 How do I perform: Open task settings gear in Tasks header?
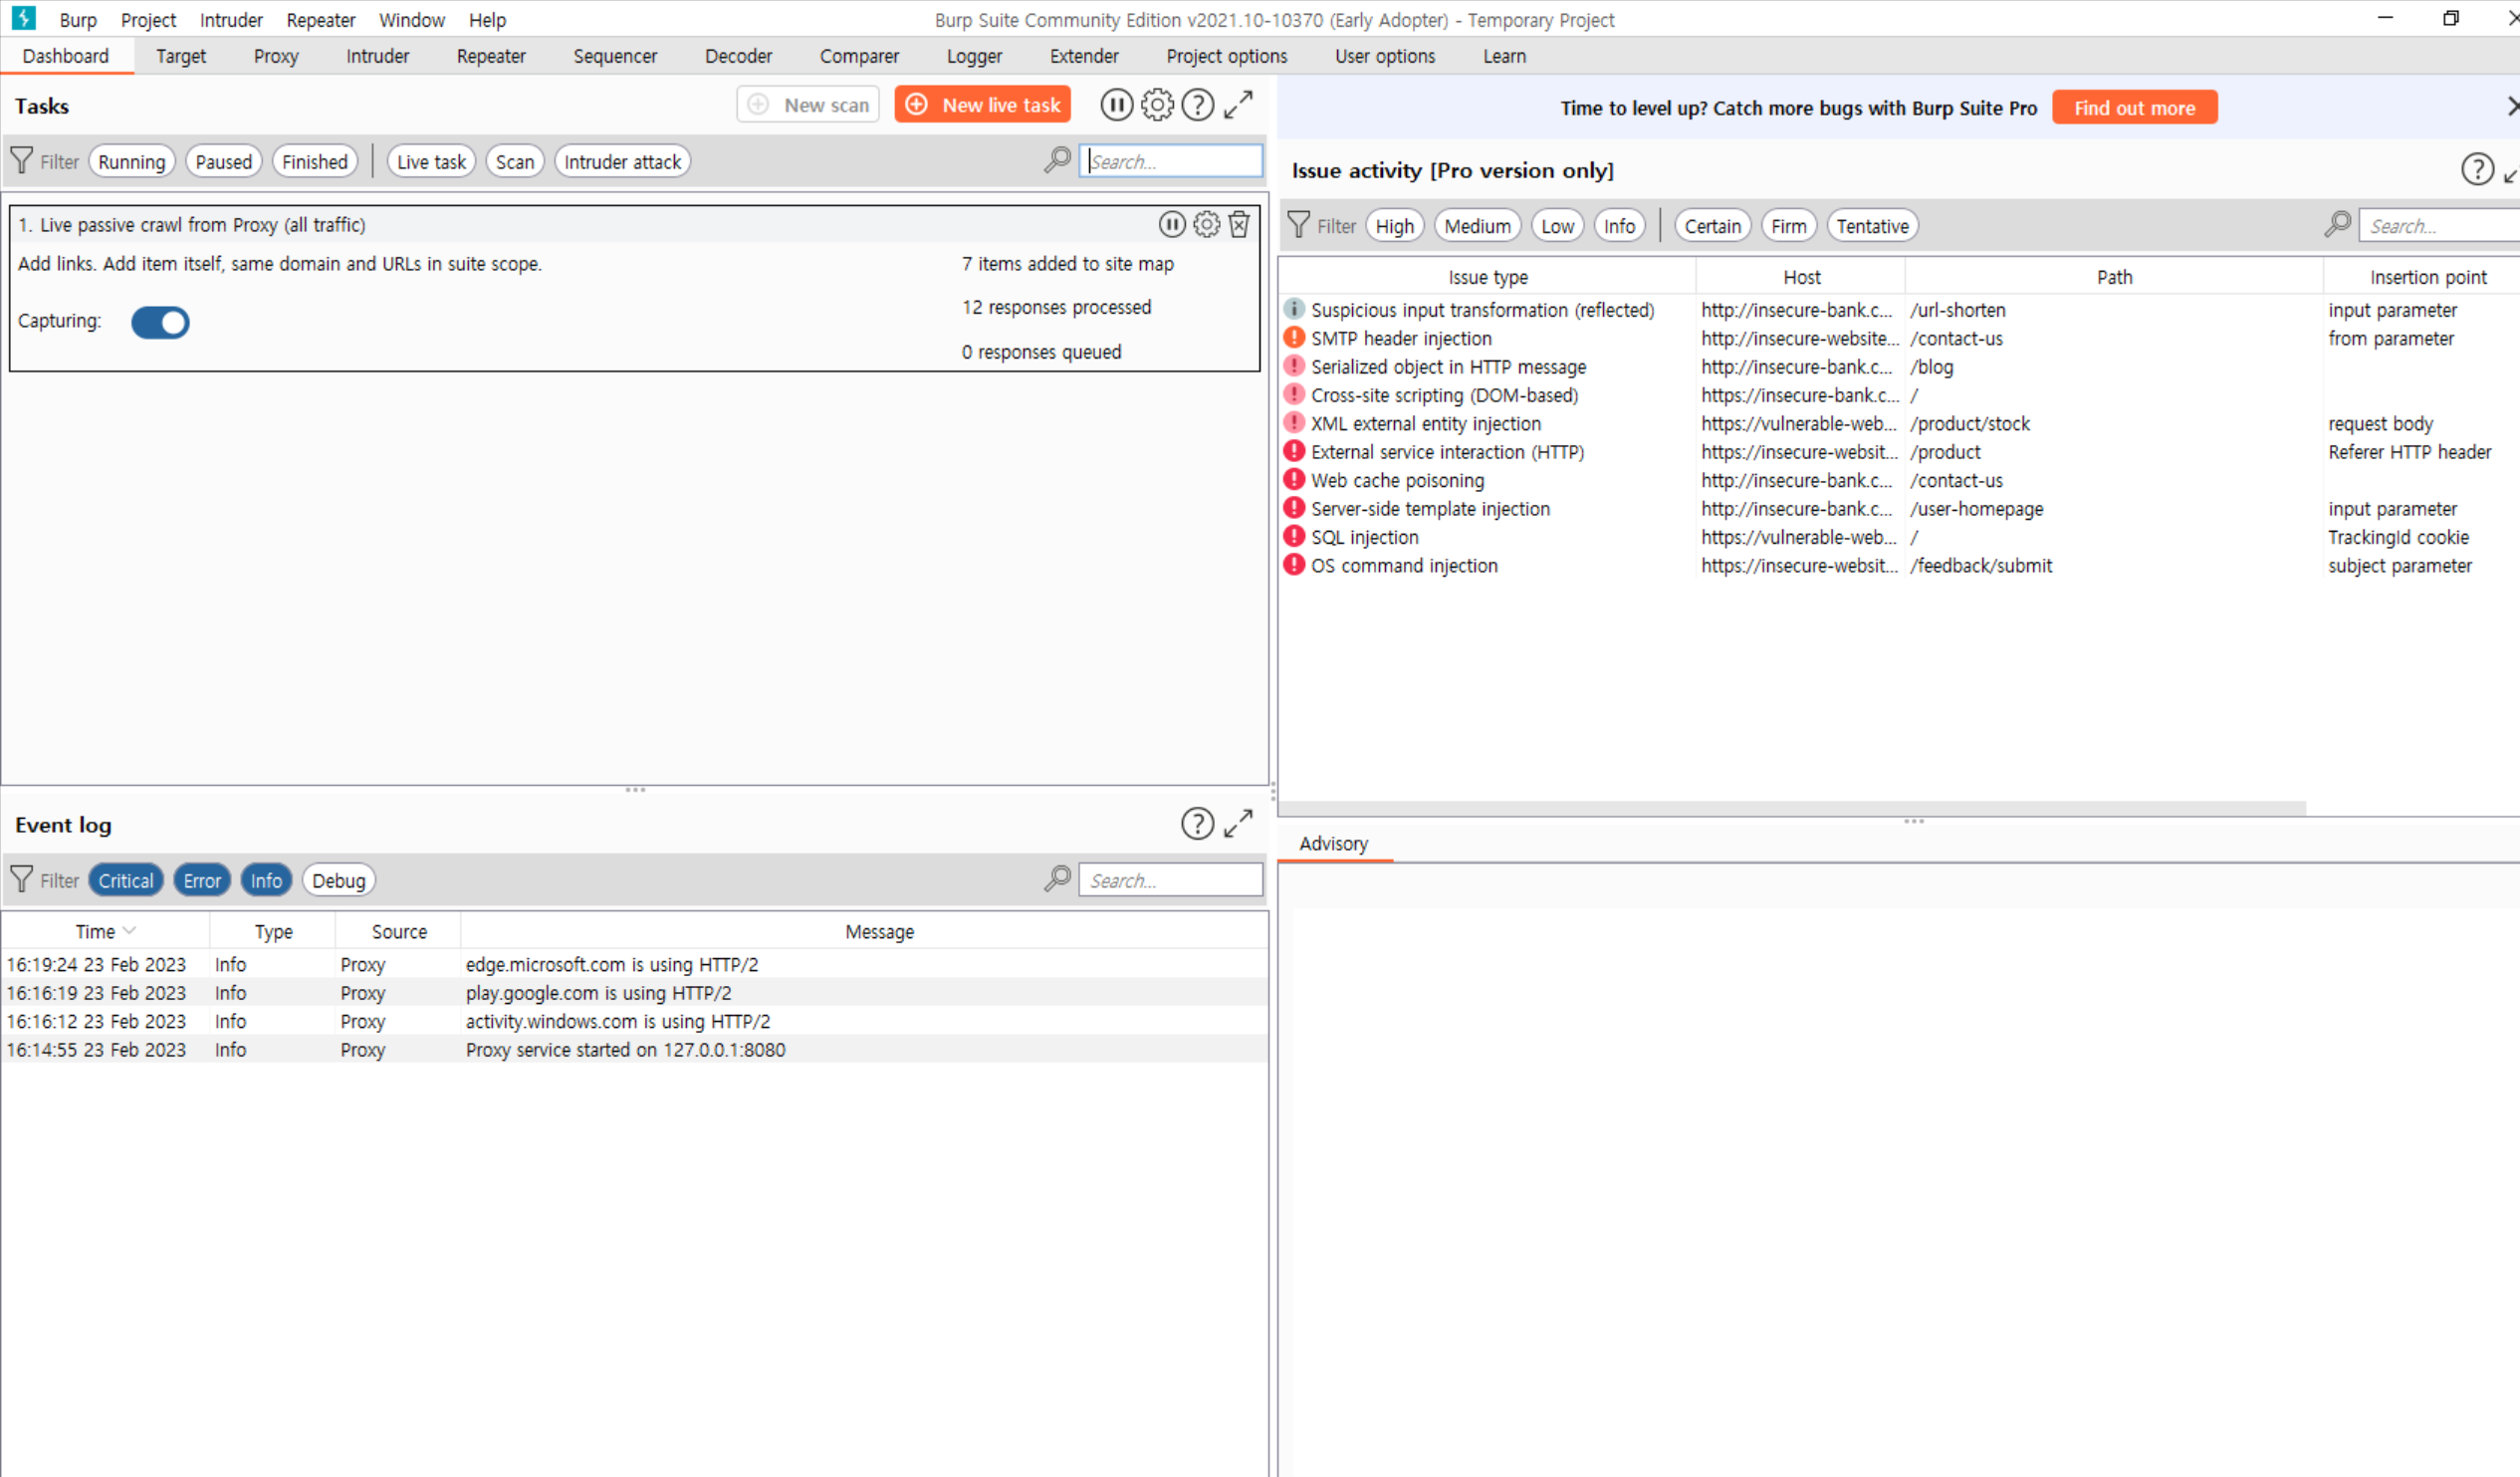pos(1157,105)
